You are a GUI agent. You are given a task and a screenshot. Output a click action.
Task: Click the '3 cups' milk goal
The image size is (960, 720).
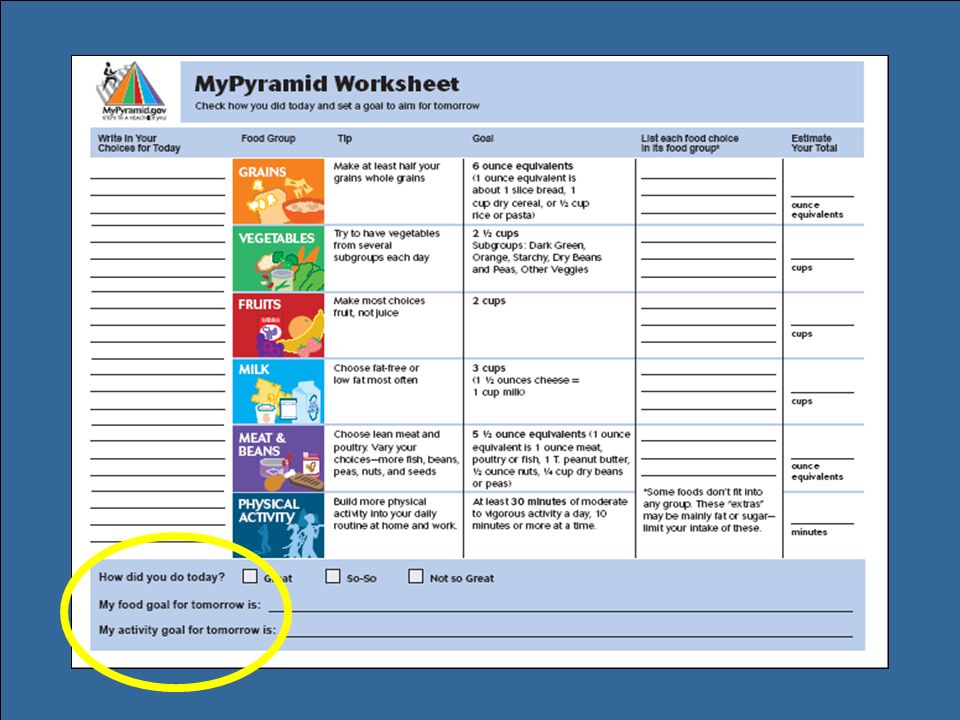[489, 368]
